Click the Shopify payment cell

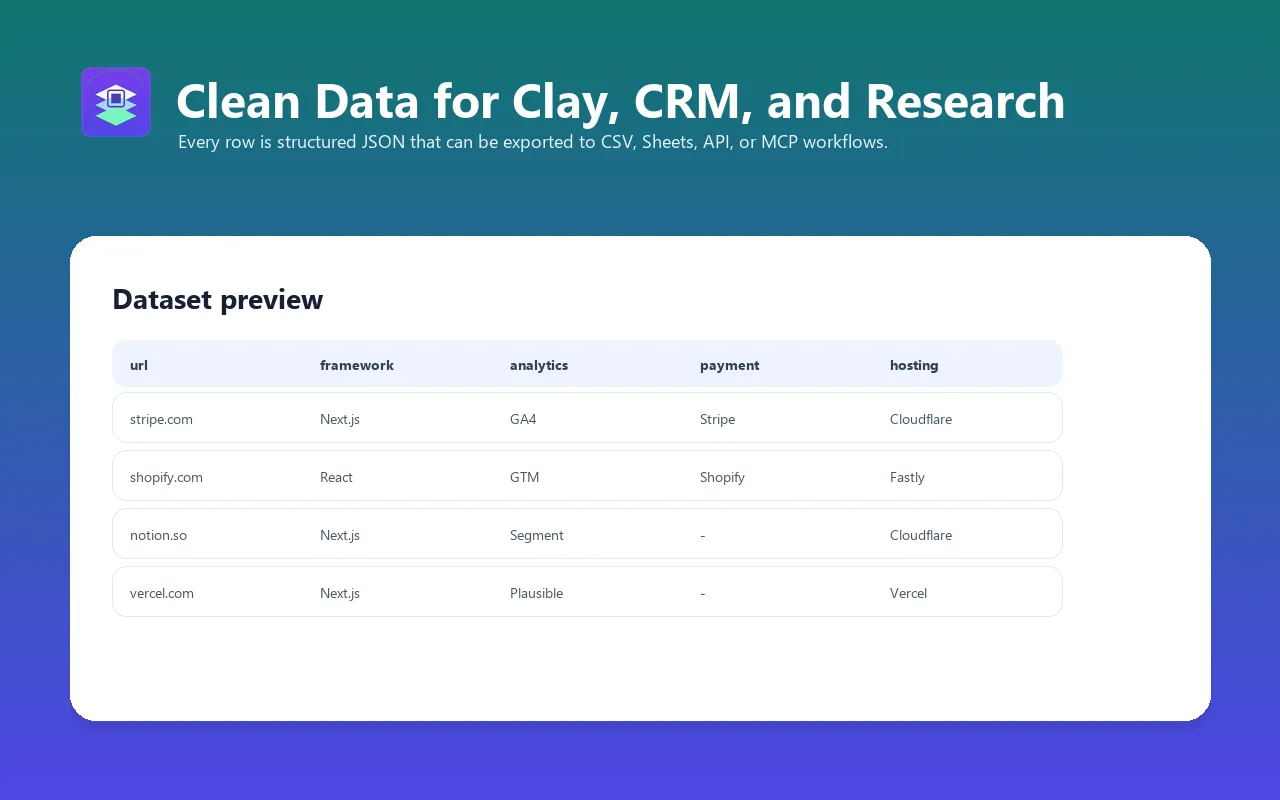(x=722, y=477)
